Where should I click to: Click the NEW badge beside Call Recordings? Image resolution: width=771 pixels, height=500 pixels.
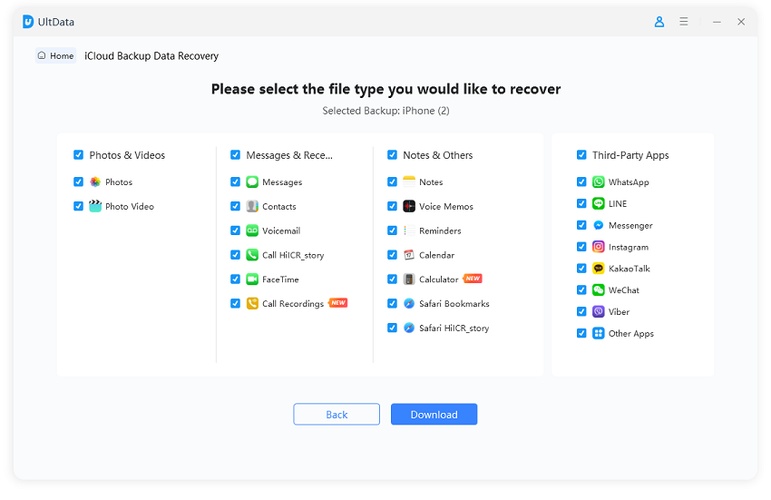[338, 302]
